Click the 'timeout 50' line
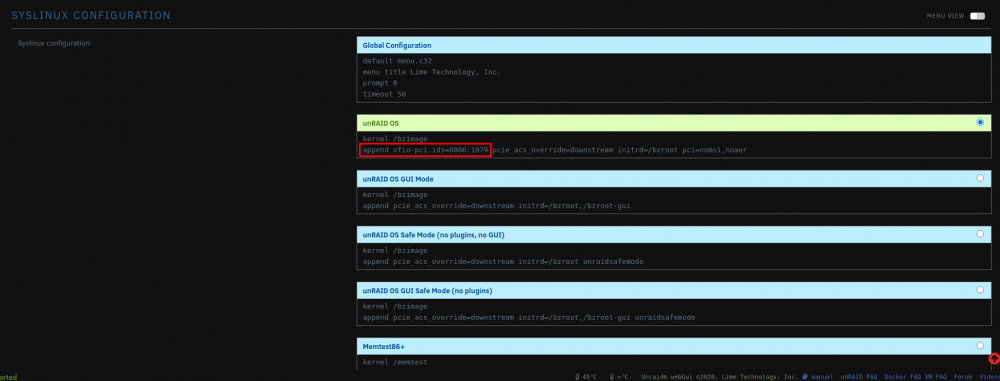The width and height of the screenshot is (1000, 381). pos(385,94)
